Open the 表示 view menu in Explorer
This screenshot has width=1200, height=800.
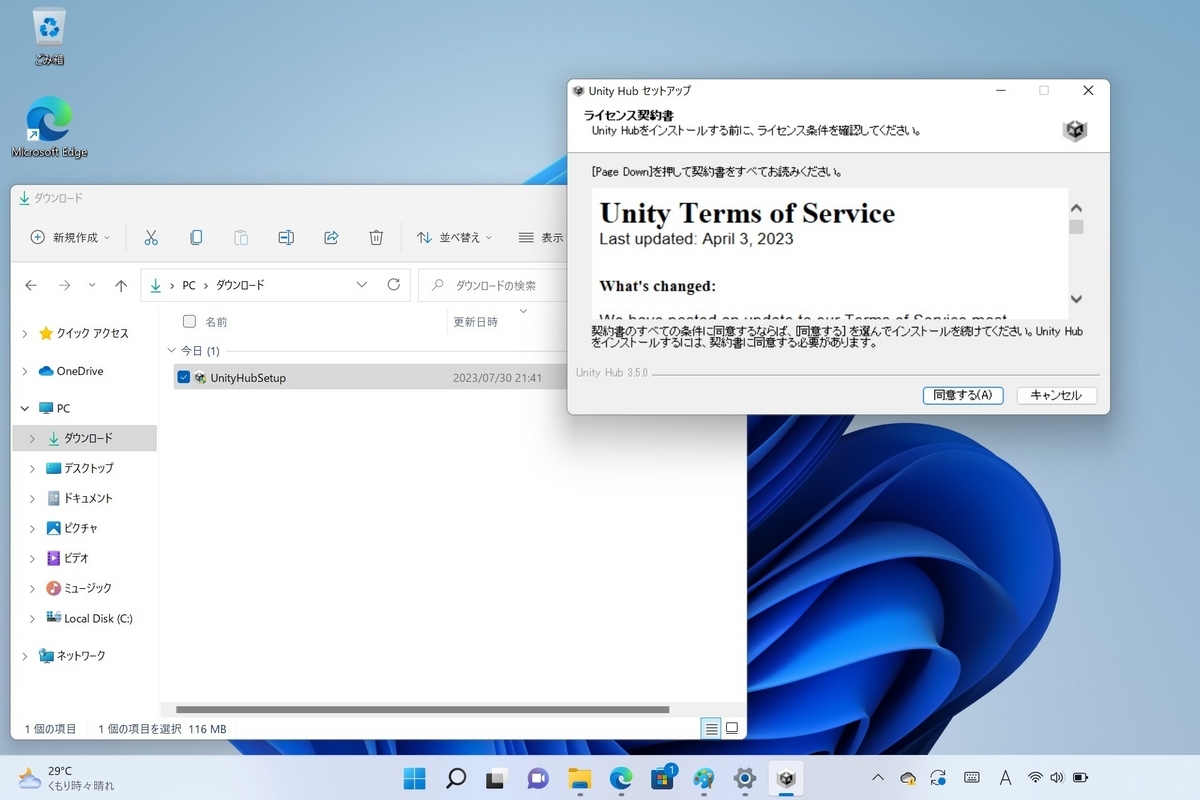(x=541, y=237)
